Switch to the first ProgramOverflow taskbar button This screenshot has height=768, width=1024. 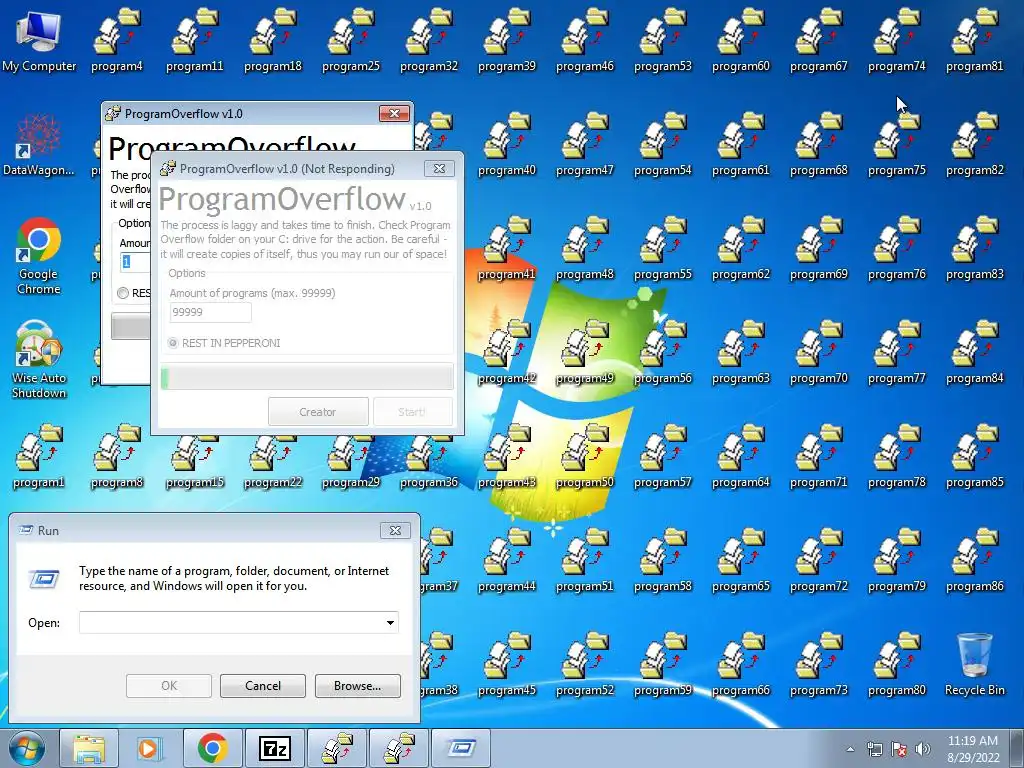coord(336,748)
